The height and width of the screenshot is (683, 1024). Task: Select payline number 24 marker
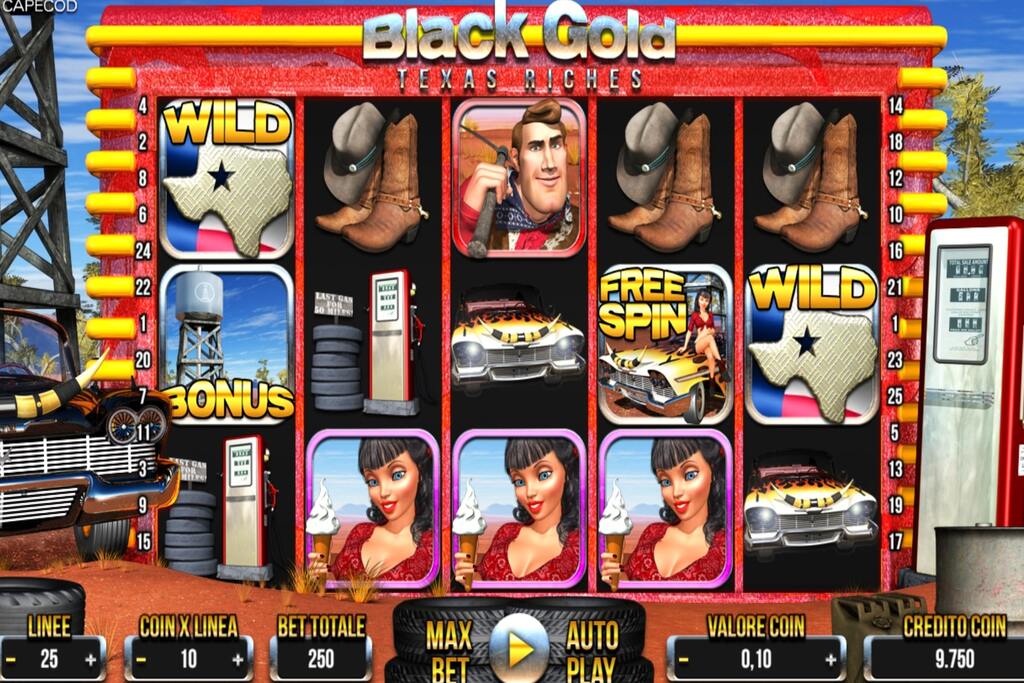[x=144, y=251]
